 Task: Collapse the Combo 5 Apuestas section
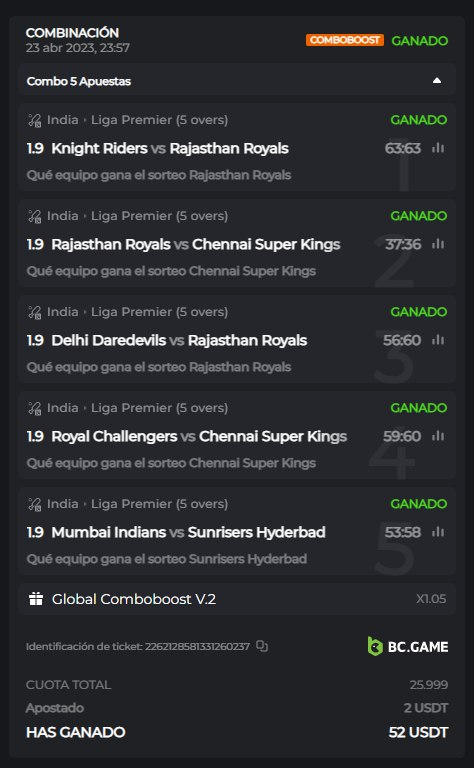click(x=437, y=80)
